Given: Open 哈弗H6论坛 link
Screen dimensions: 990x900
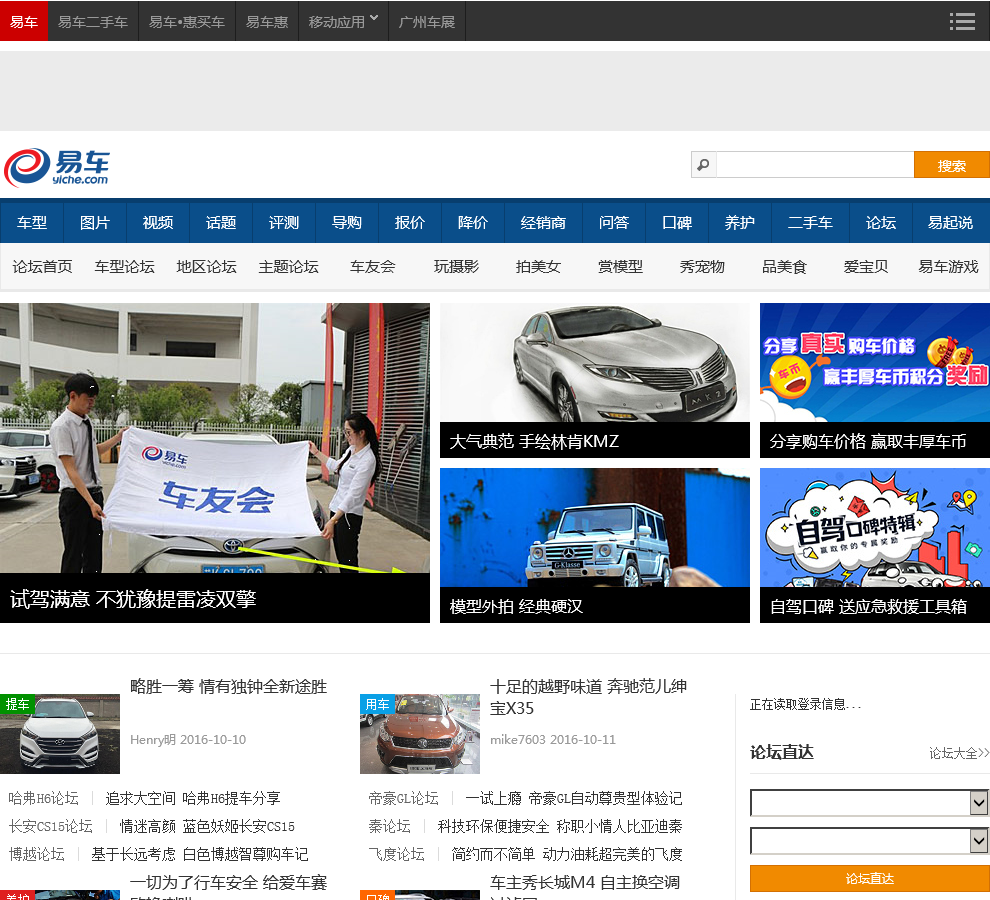Looking at the screenshot, I should click(44, 798).
